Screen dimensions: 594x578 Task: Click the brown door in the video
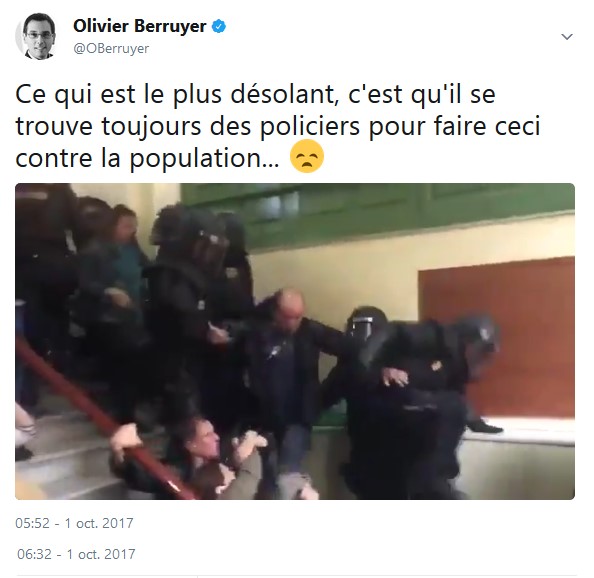497,337
